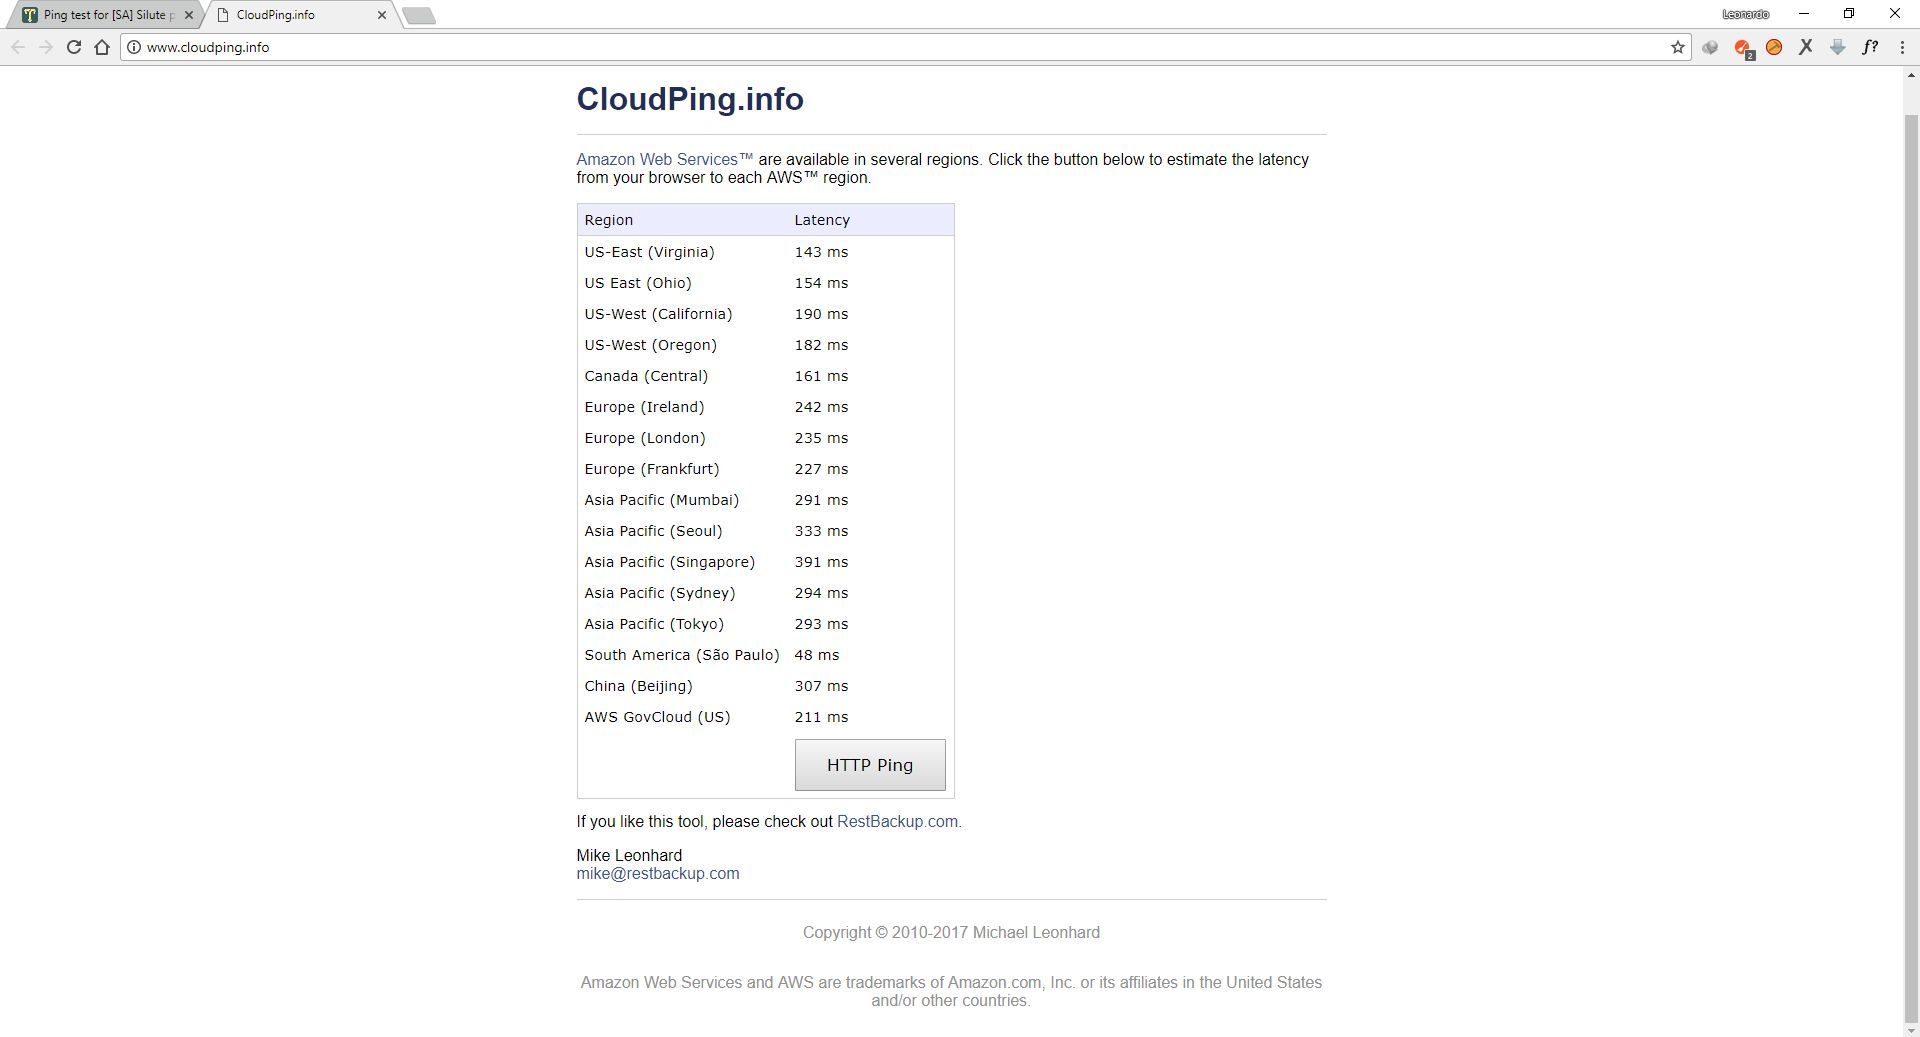The image size is (1920, 1037).
Task: Open a new tab
Action: coord(419,15)
